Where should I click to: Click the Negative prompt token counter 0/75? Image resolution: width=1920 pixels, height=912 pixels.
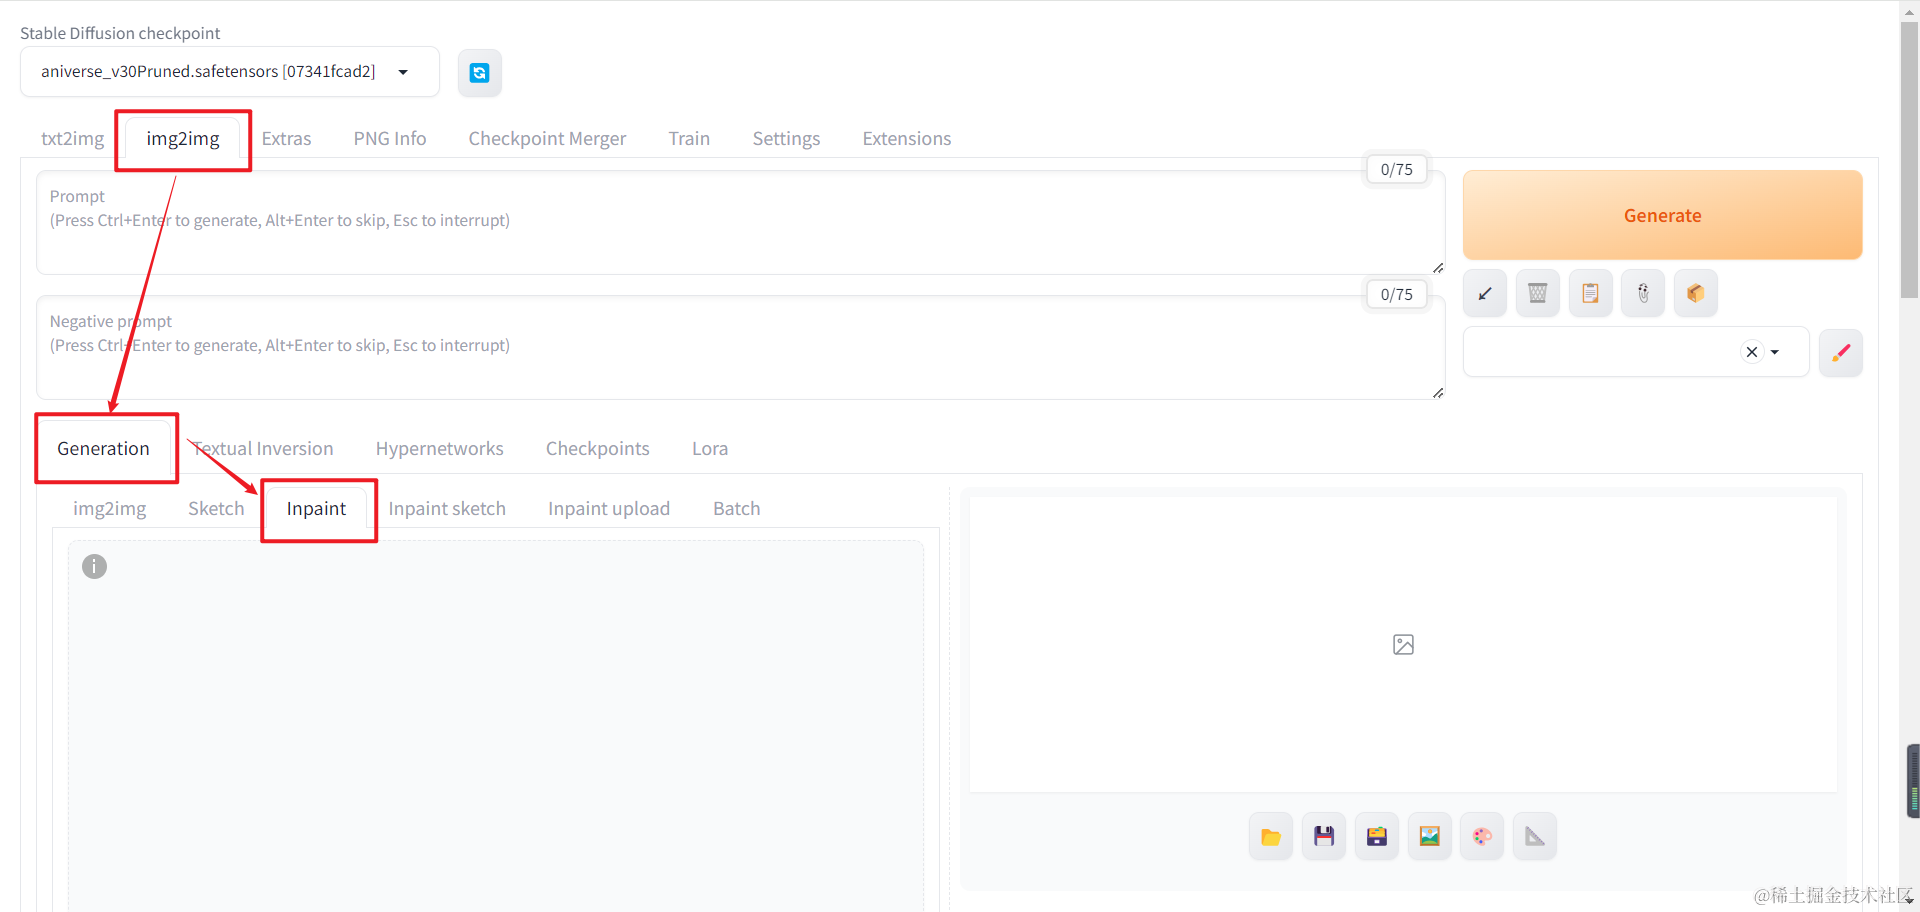click(x=1397, y=294)
